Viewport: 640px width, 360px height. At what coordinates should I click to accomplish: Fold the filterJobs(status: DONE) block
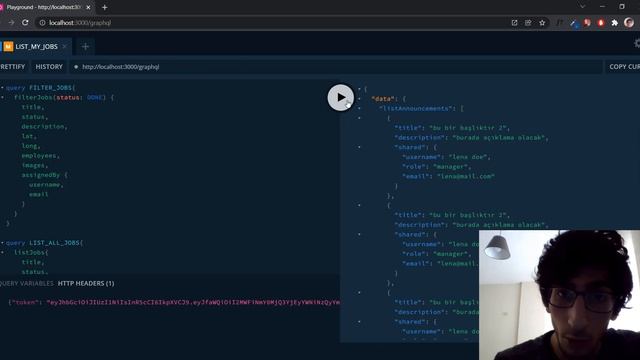click(2, 98)
